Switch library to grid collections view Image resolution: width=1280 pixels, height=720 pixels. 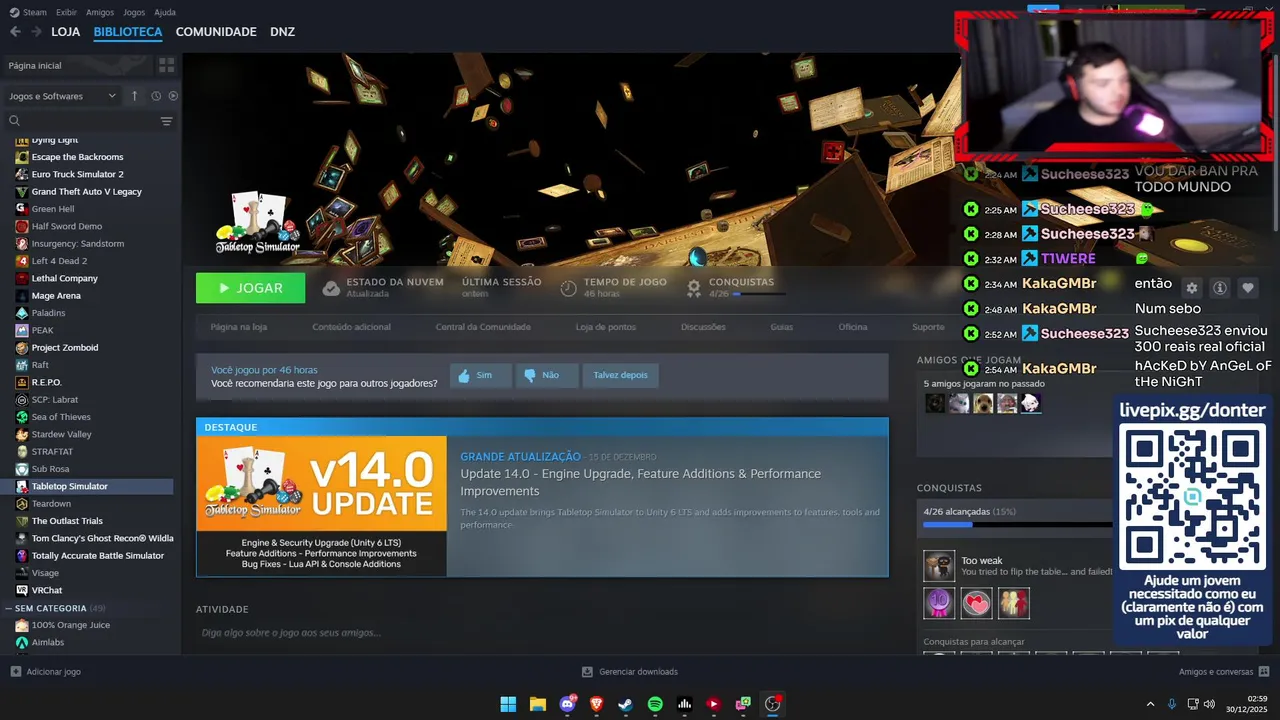click(166, 65)
